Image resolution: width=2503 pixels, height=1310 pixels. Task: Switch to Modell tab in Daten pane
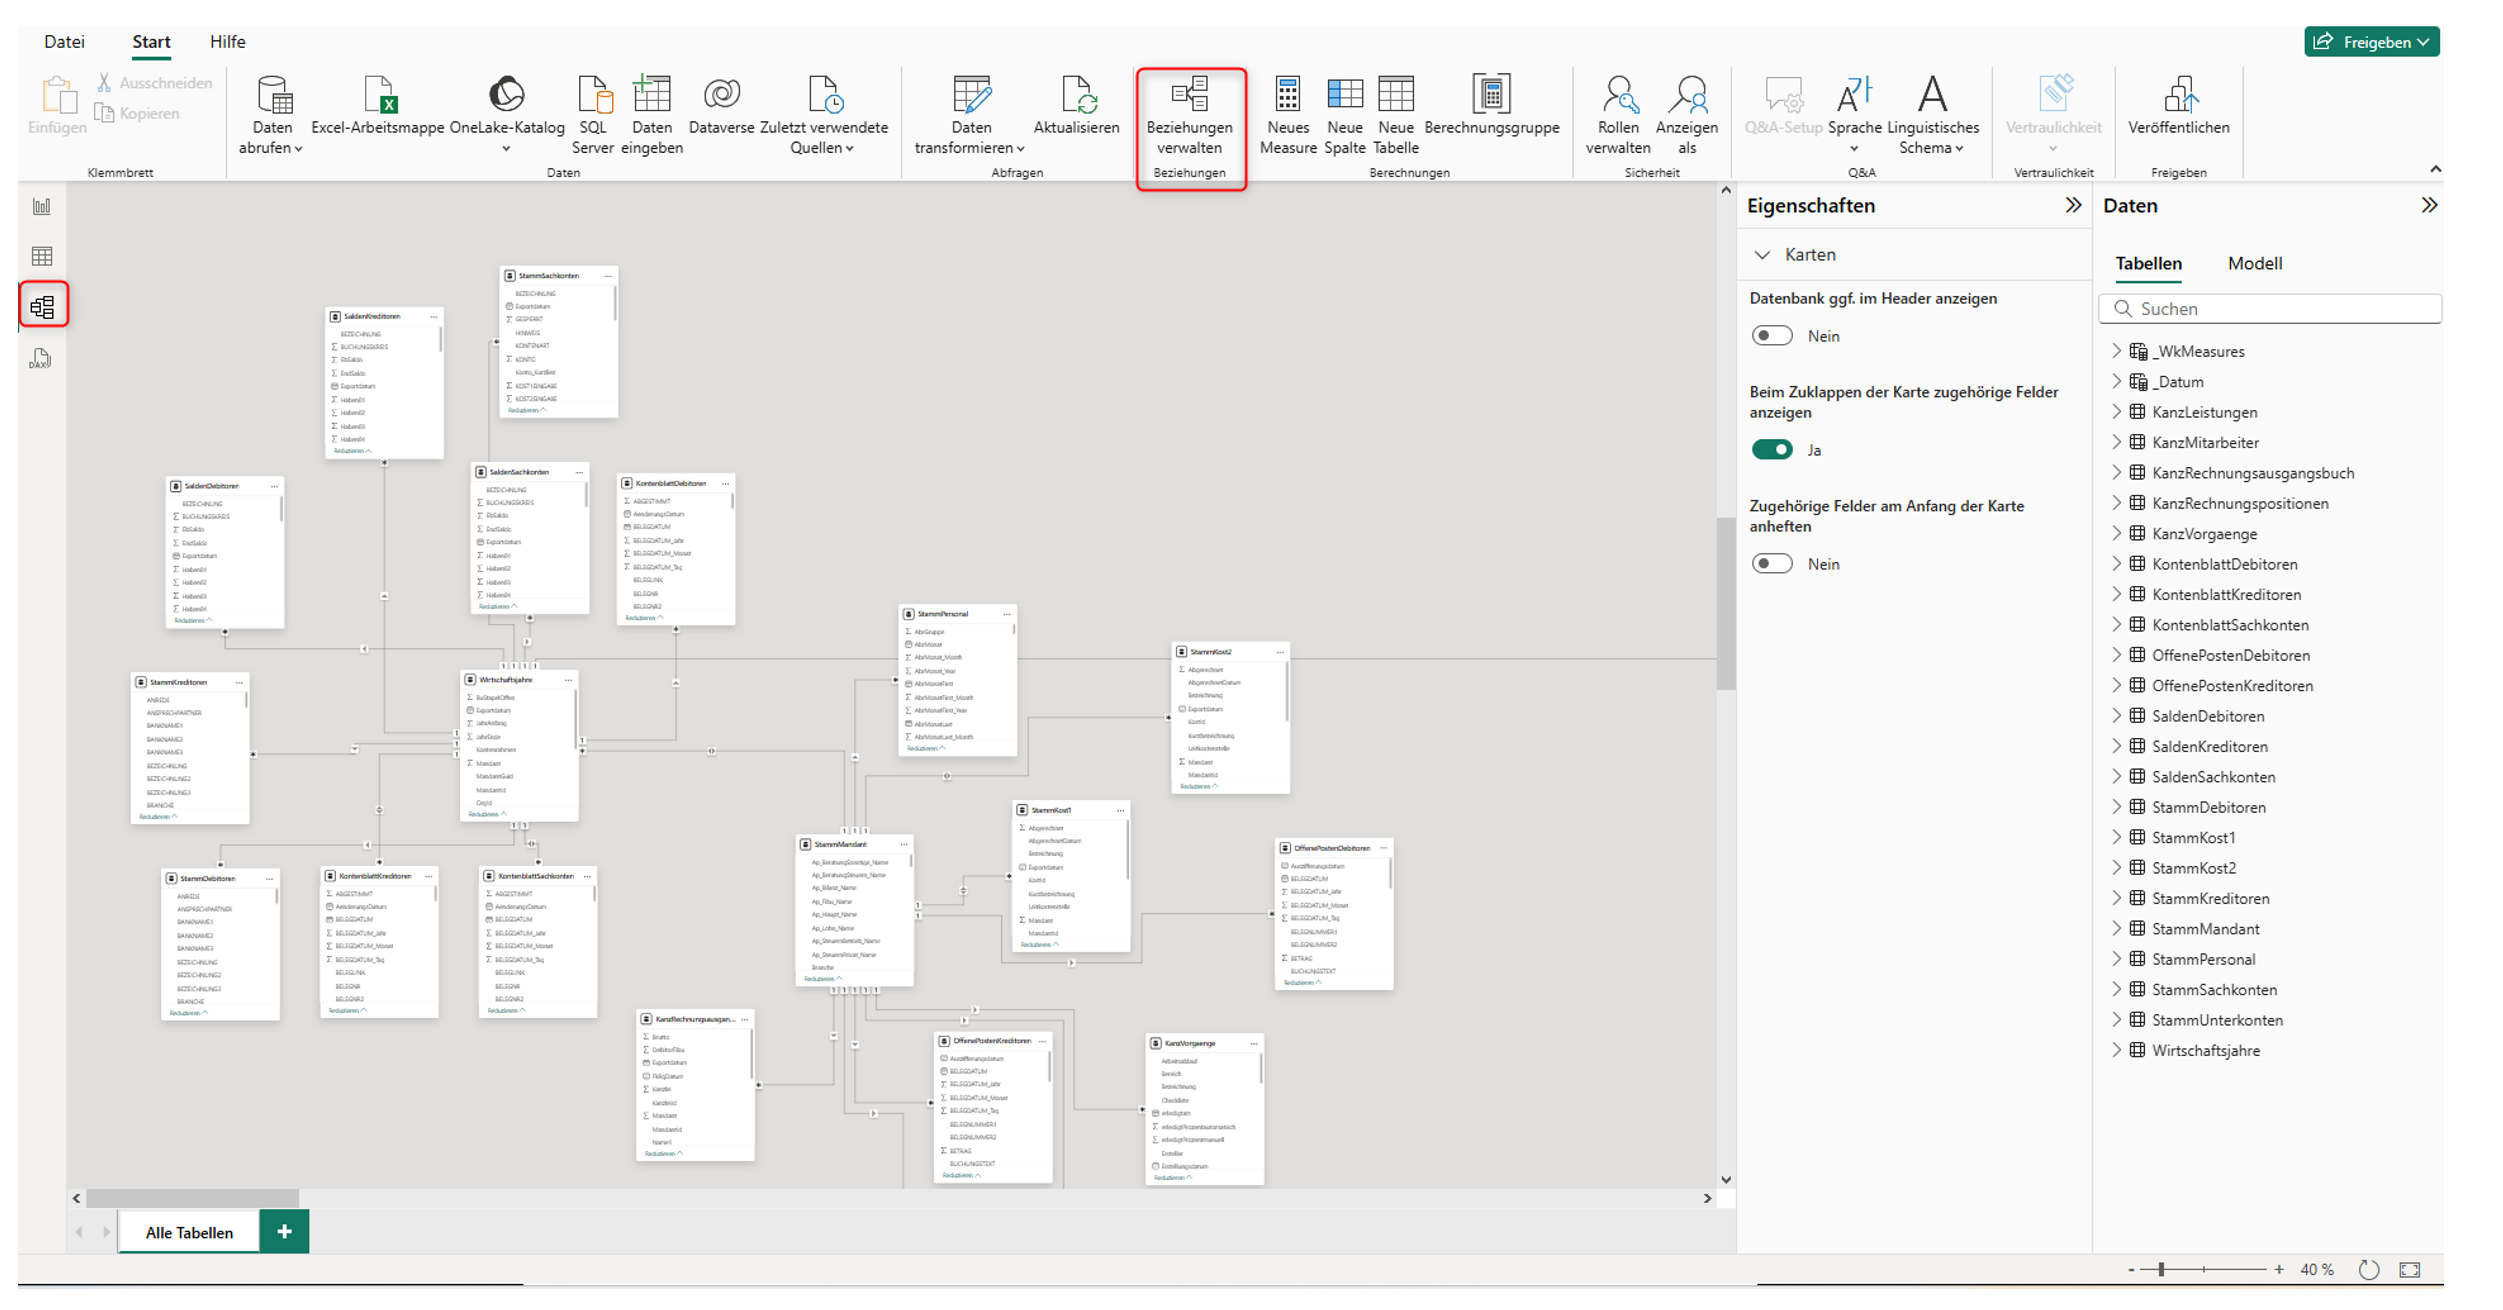point(2255,264)
